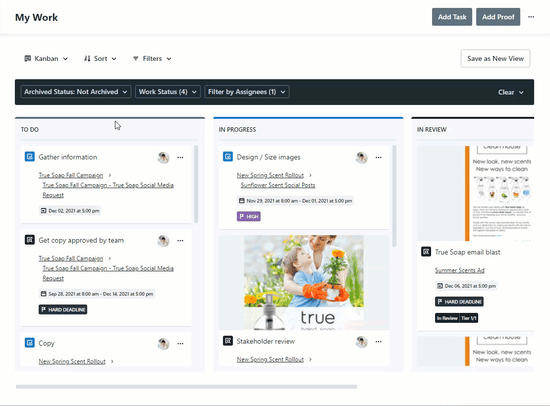Click Sep 28 - Dec 14, 2021 date range

(97, 294)
